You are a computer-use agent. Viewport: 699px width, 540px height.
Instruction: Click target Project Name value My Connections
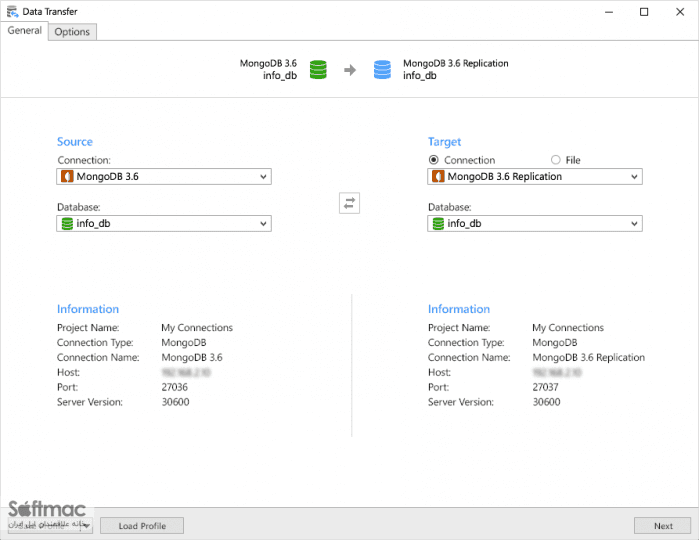568,328
